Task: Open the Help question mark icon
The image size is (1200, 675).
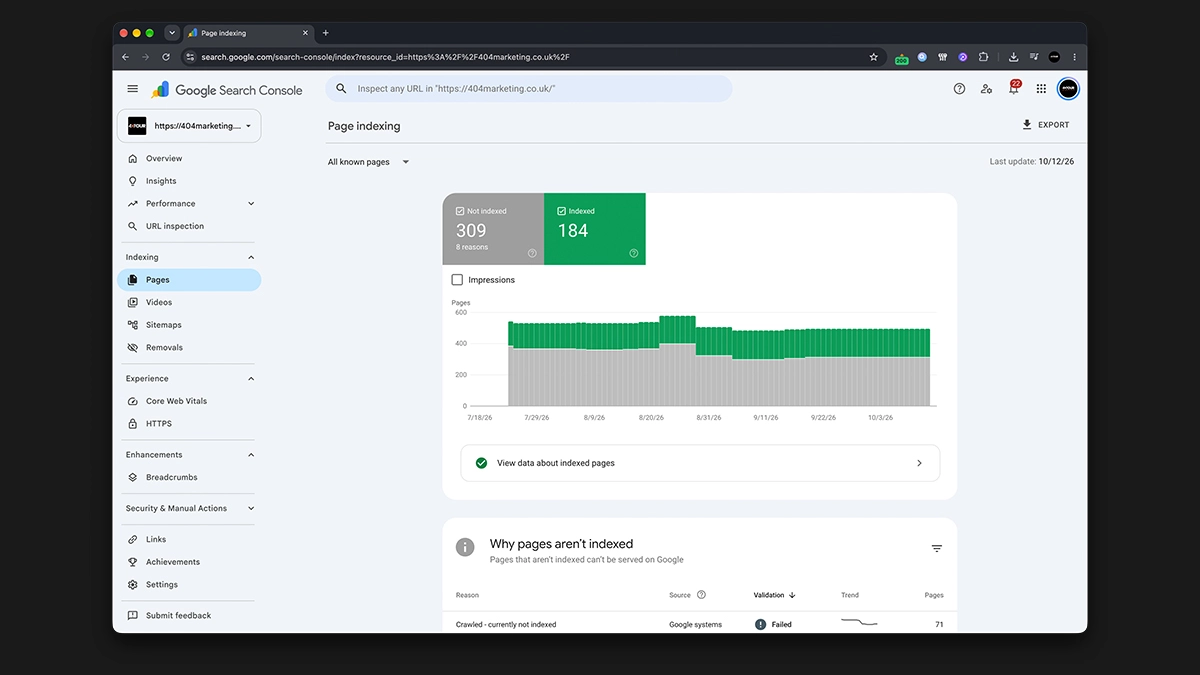Action: [x=960, y=89]
